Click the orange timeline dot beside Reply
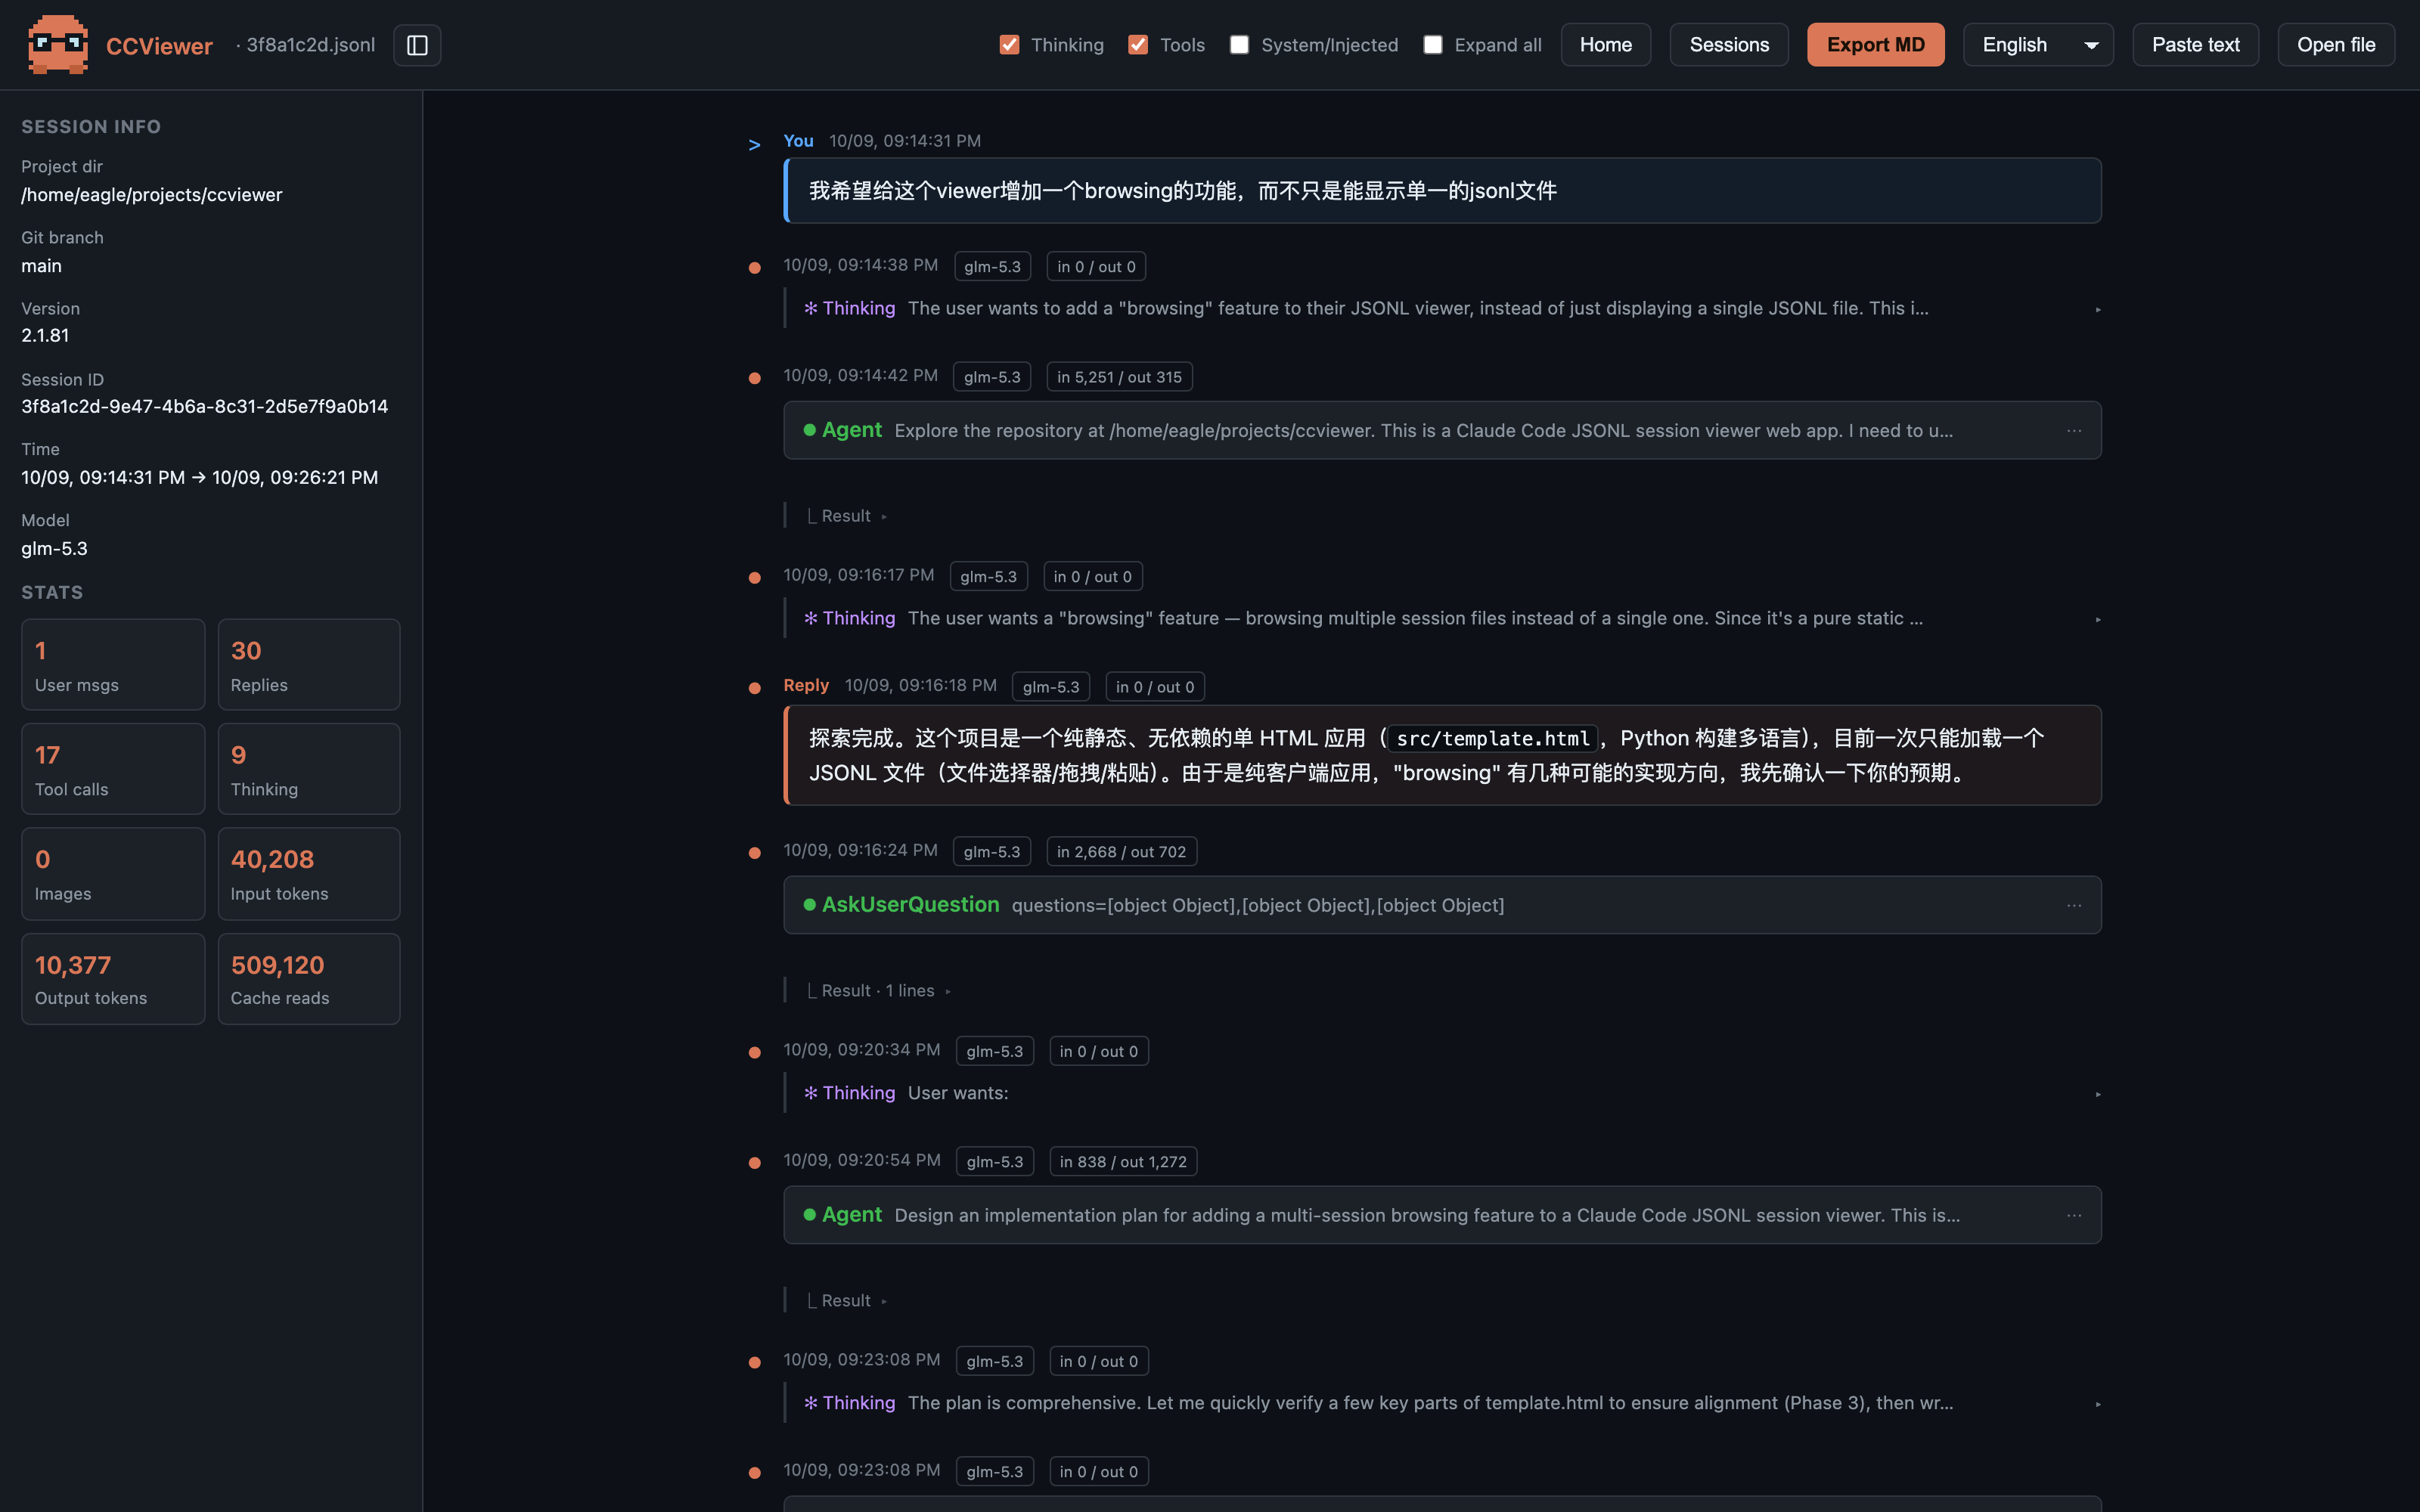Viewport: 2420px width, 1512px height. tap(755, 688)
